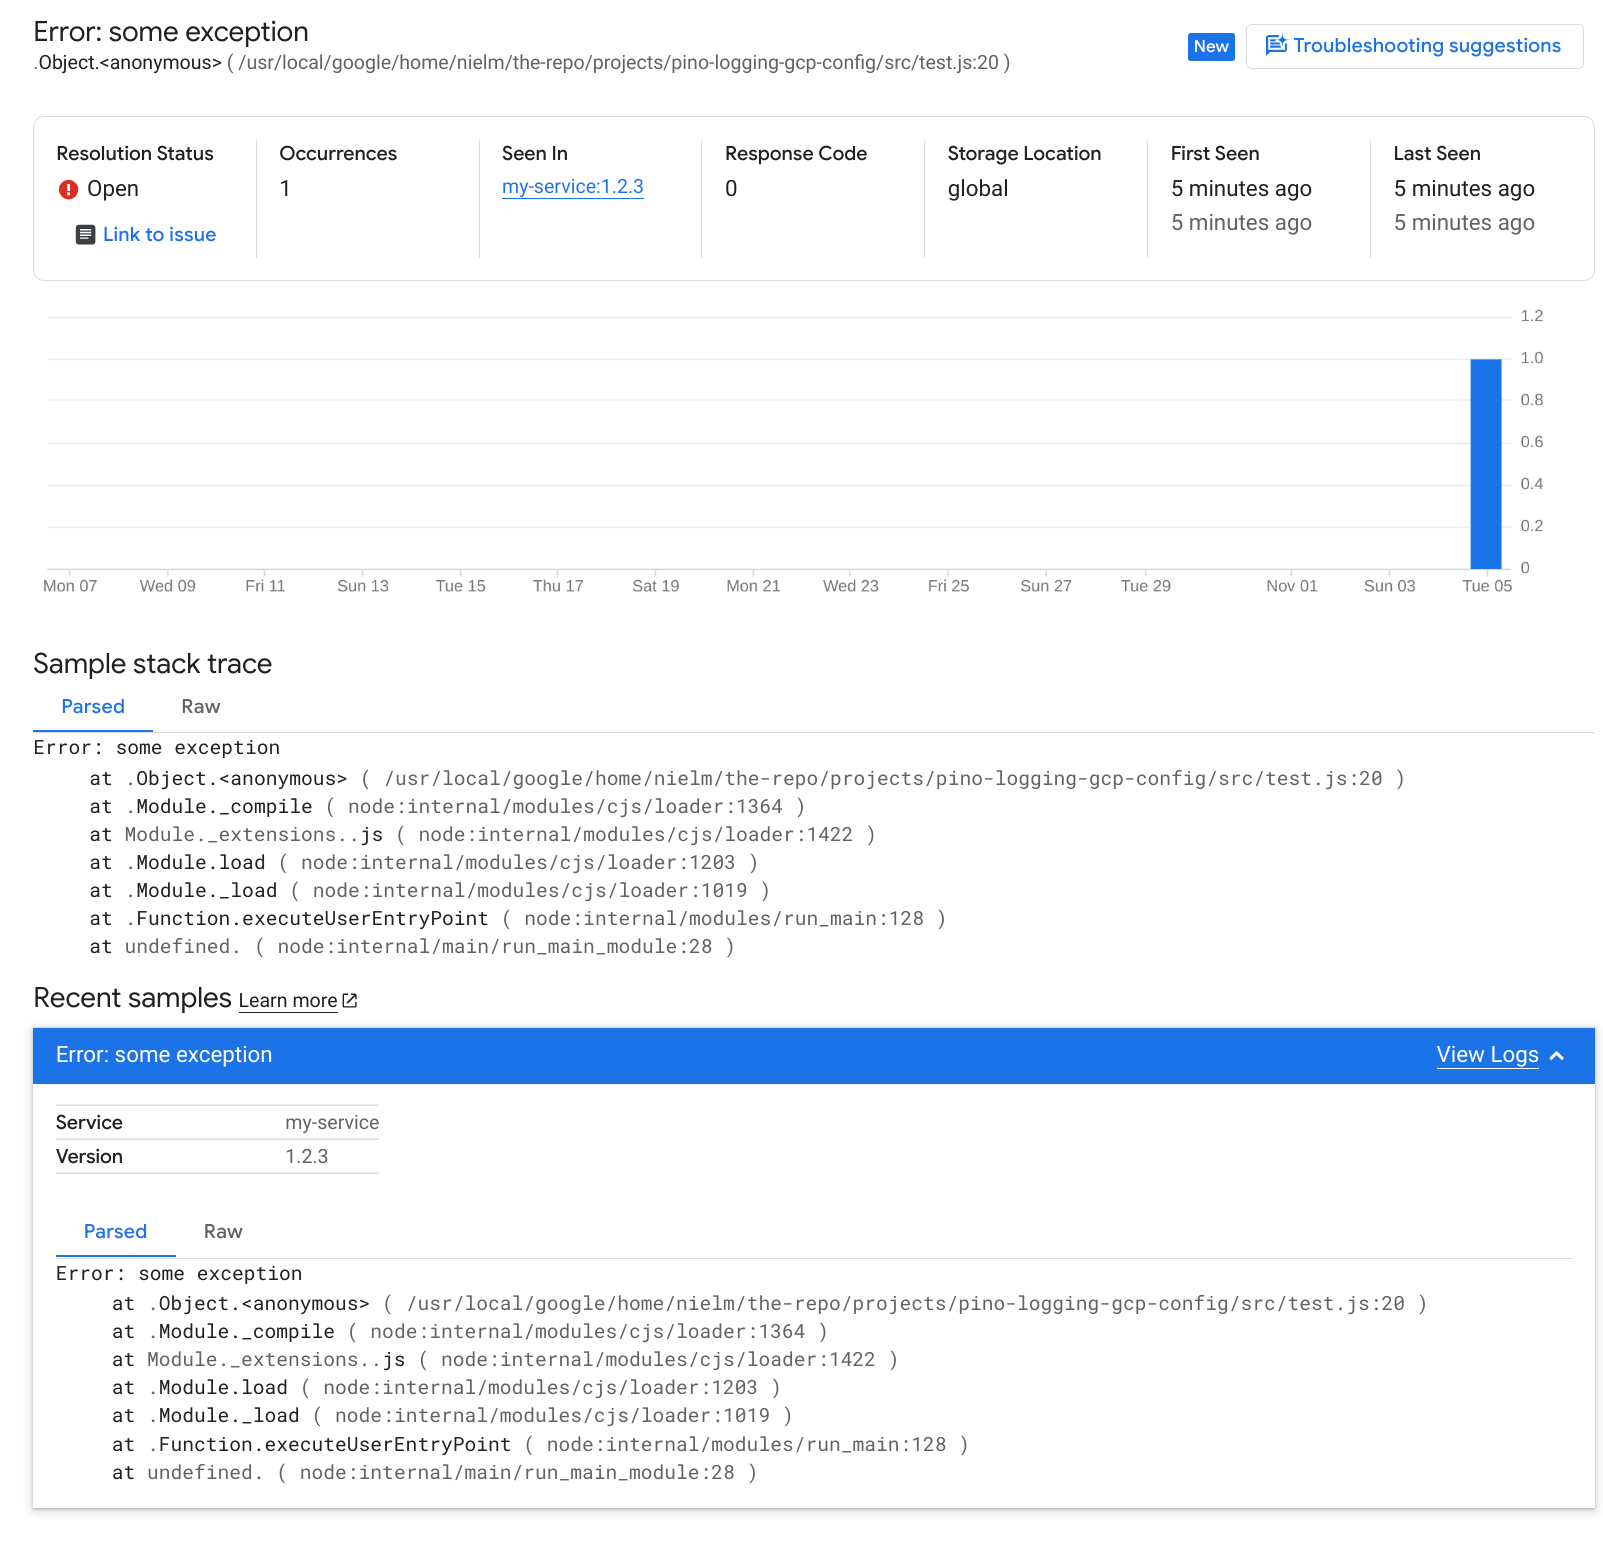This screenshot has width=1603, height=1547.
Task: Select Parsed tab in Sample stack trace
Action: [x=93, y=707]
